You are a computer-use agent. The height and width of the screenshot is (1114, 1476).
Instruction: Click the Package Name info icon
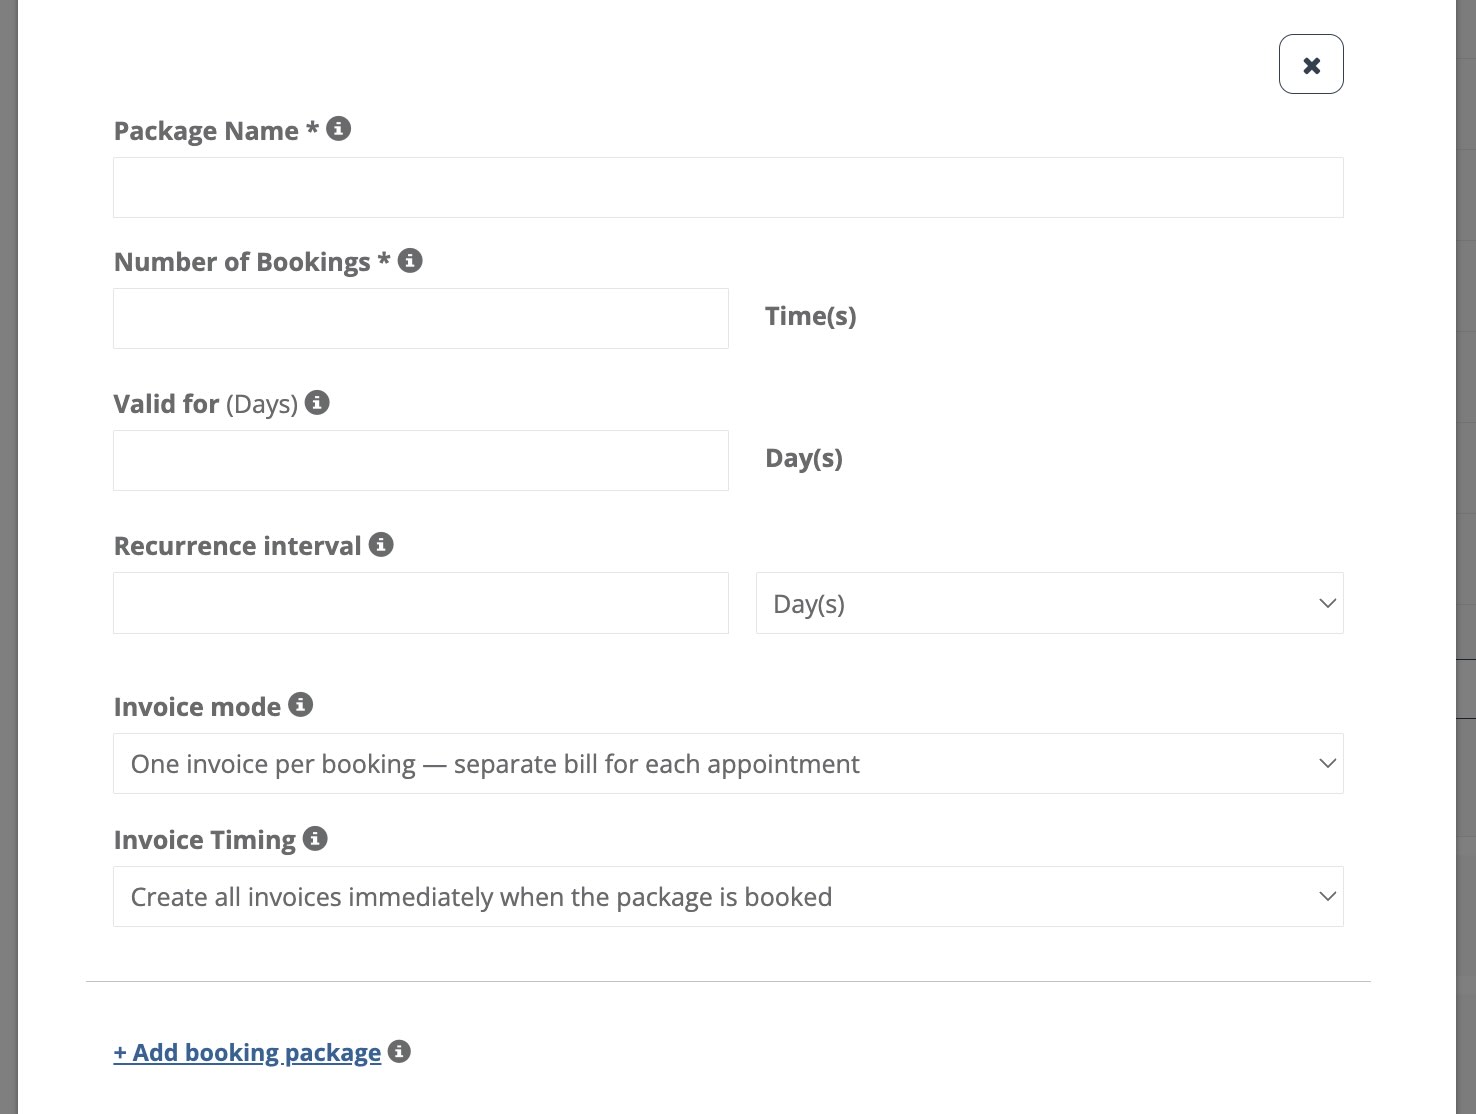339,129
